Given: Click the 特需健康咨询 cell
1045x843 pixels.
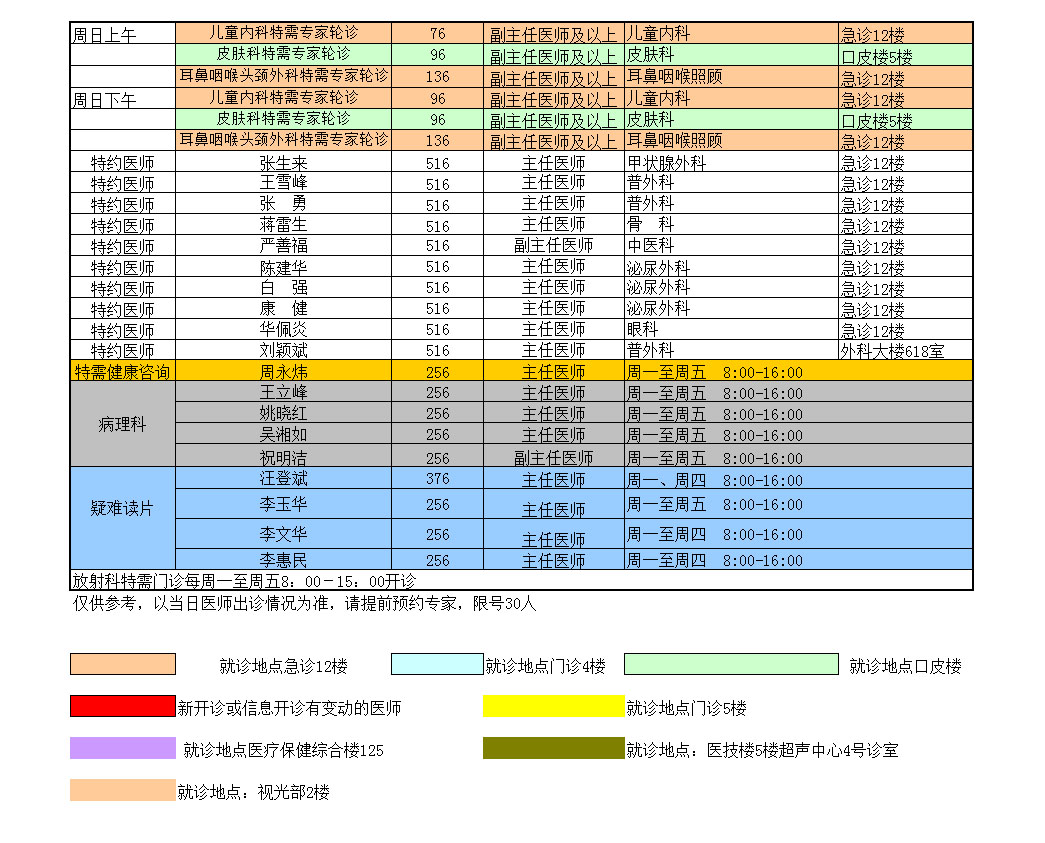Looking at the screenshot, I should tap(123, 371).
